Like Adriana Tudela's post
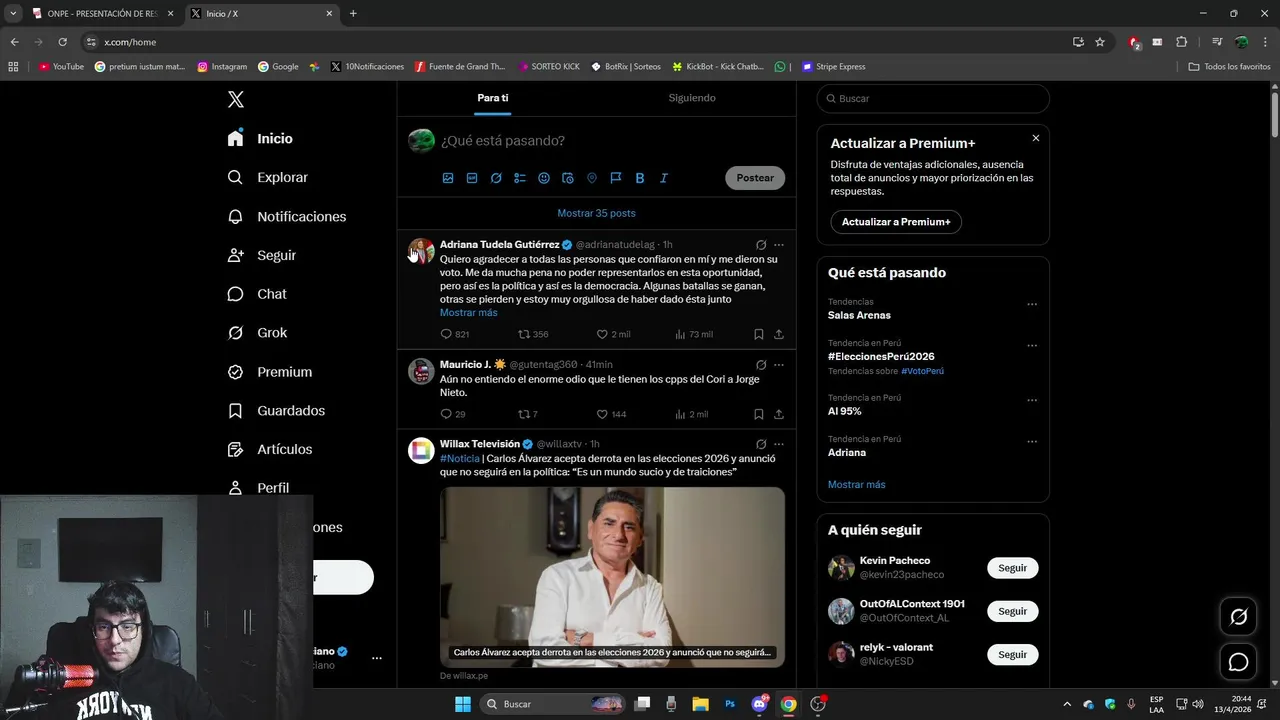 pos(613,334)
